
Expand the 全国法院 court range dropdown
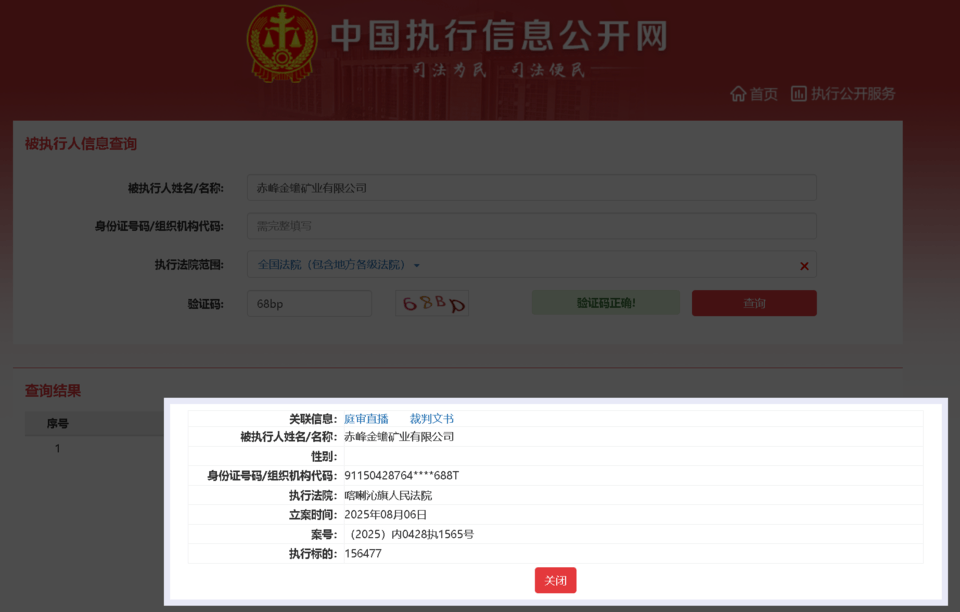point(339,265)
